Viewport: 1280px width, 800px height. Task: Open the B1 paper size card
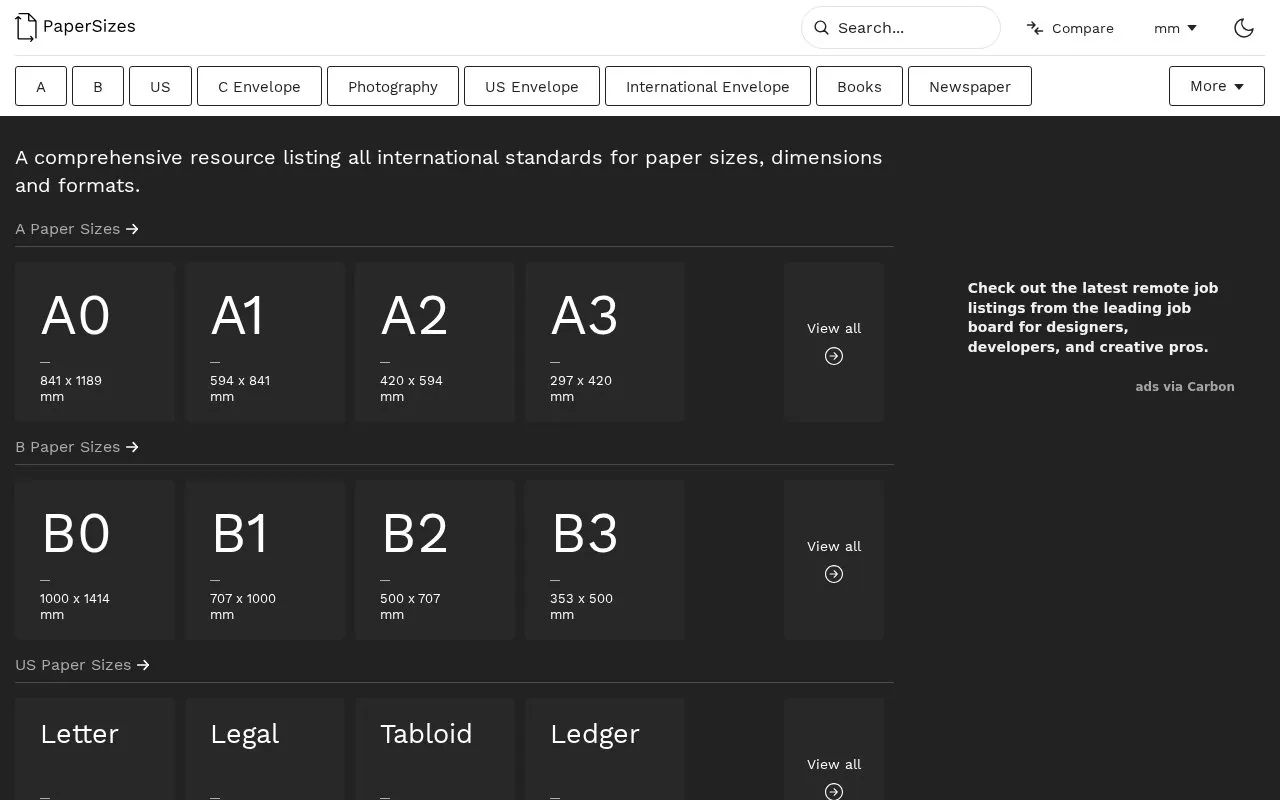[x=265, y=560]
